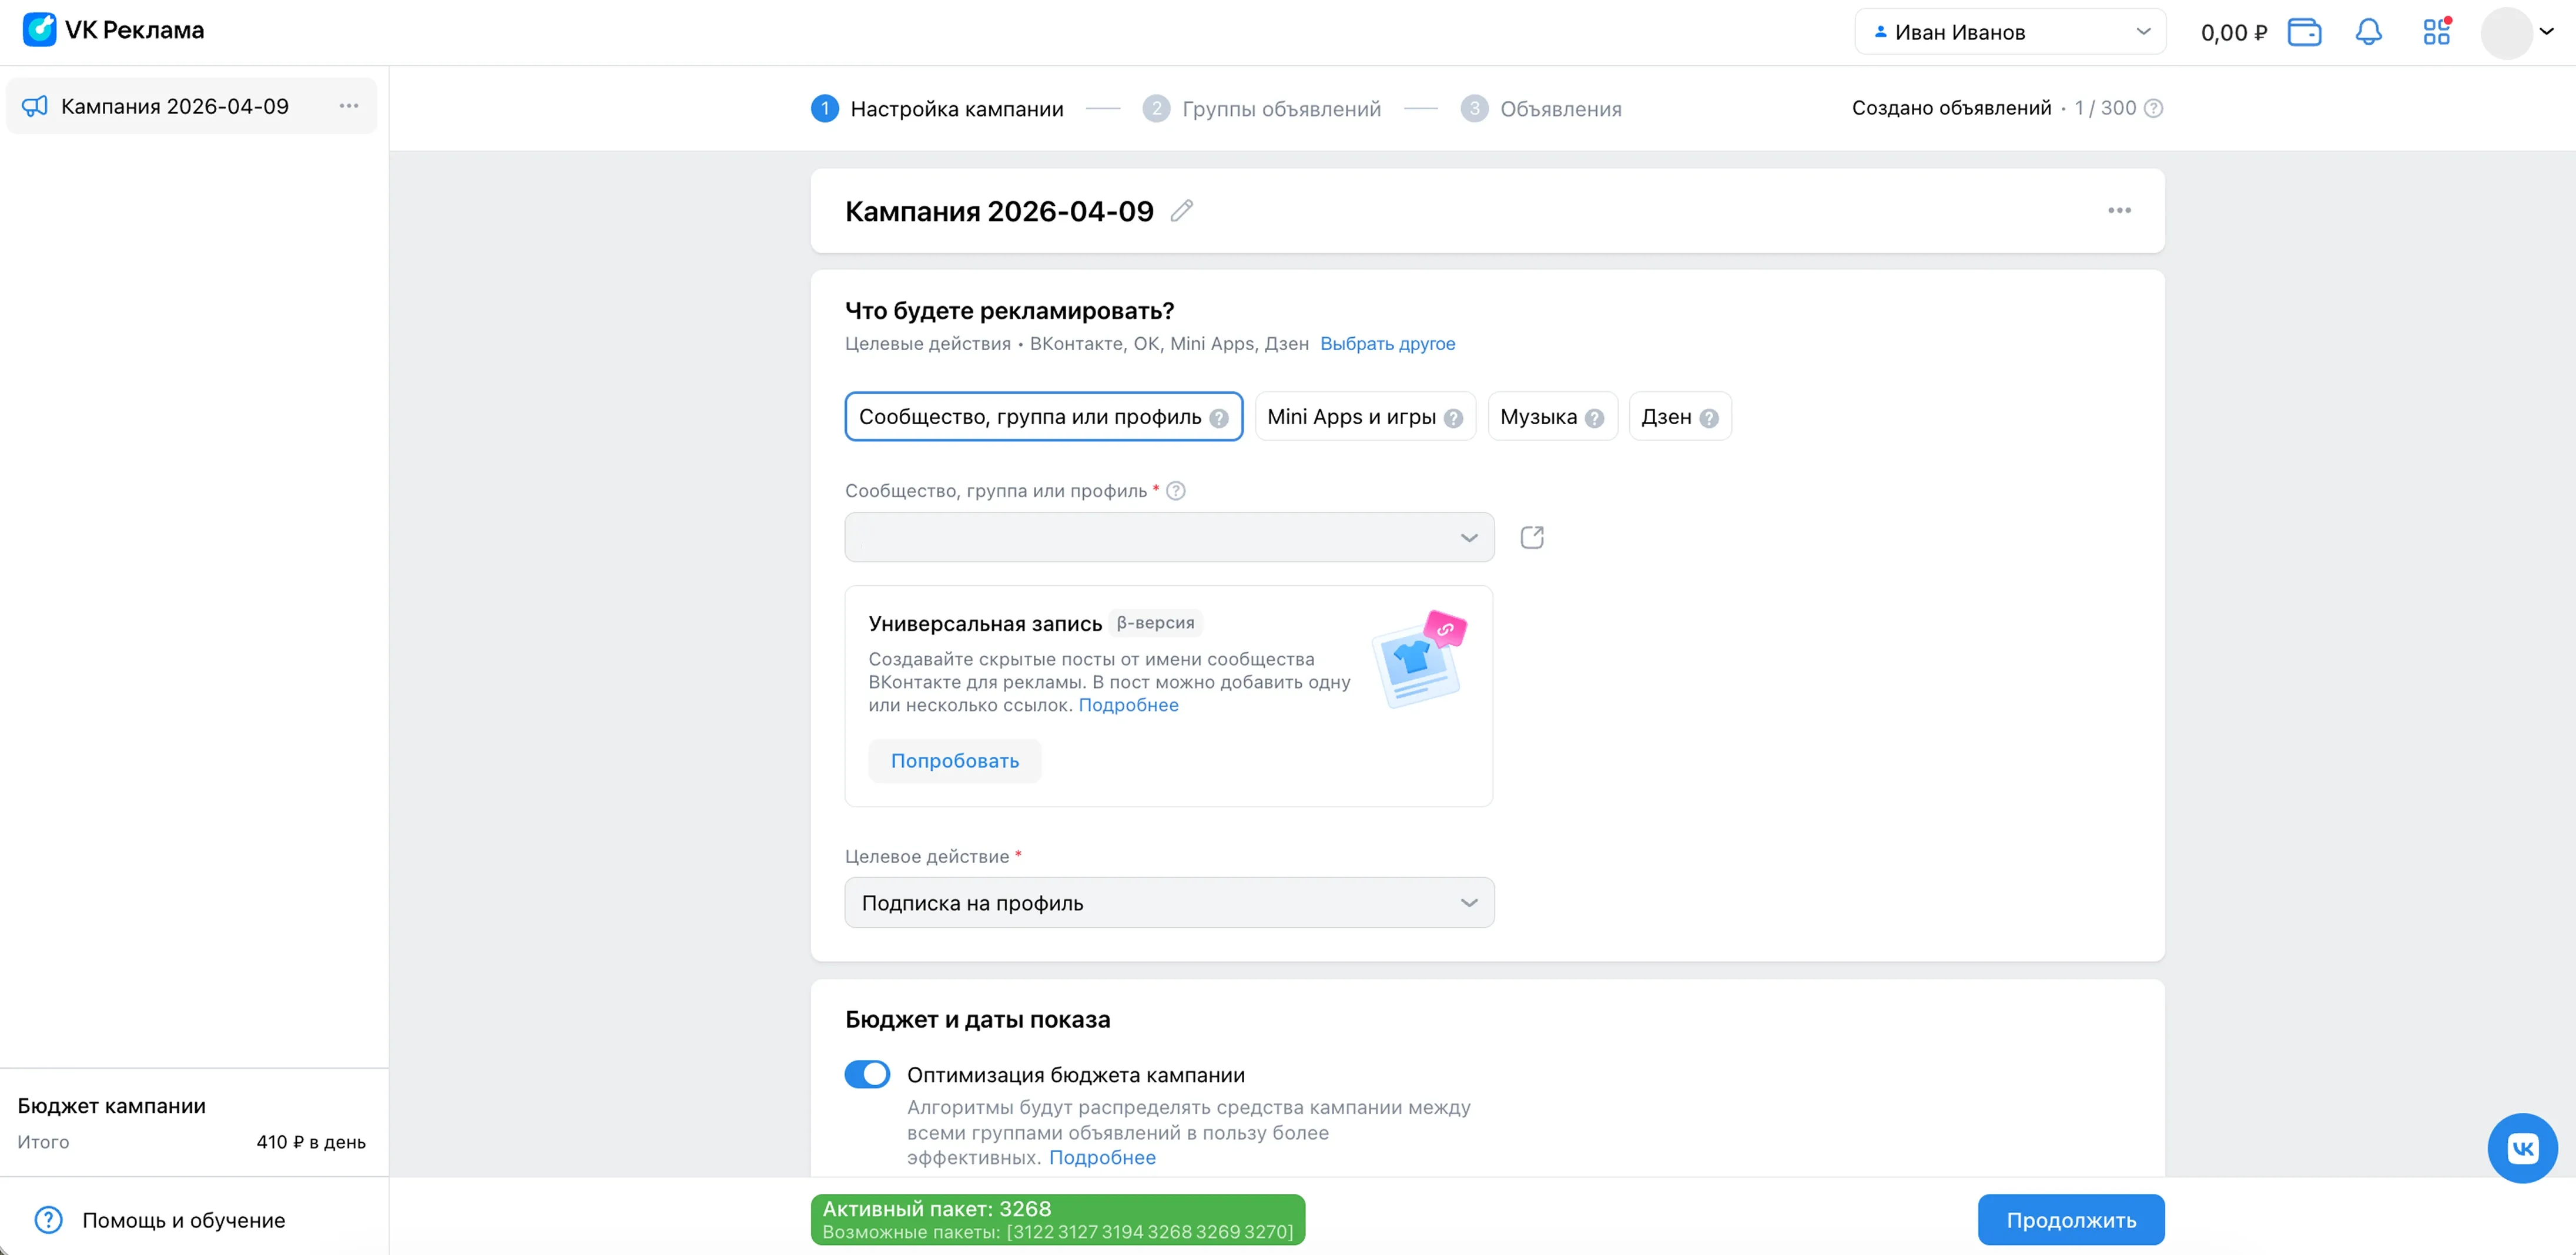The image size is (2576, 1255).
Task: Show help for Создано объявлений counter
Action: 2154,108
